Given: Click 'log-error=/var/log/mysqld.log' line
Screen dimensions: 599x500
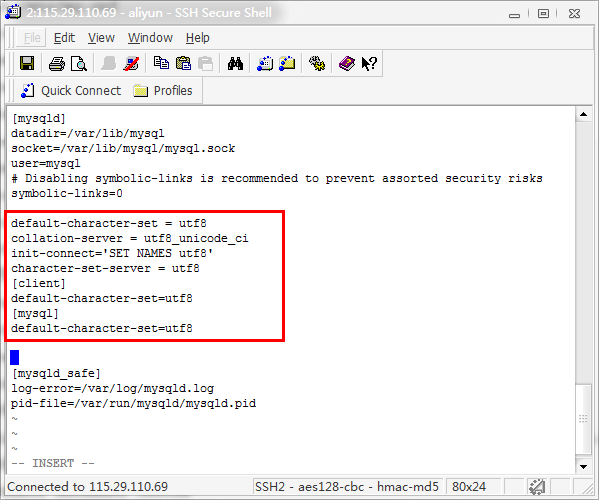Looking at the screenshot, I should tap(113, 388).
